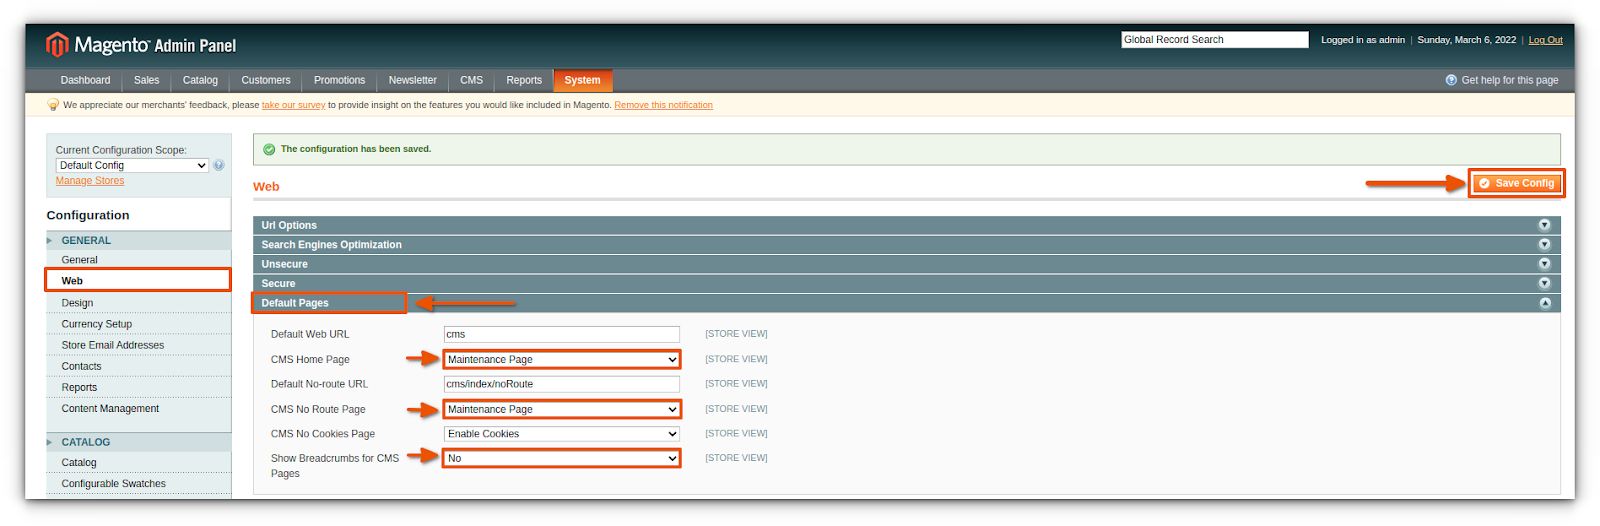Image resolution: width=1600 pixels, height=526 pixels.
Task: Collapse Default Pages with its arrow icon
Action: [1544, 303]
